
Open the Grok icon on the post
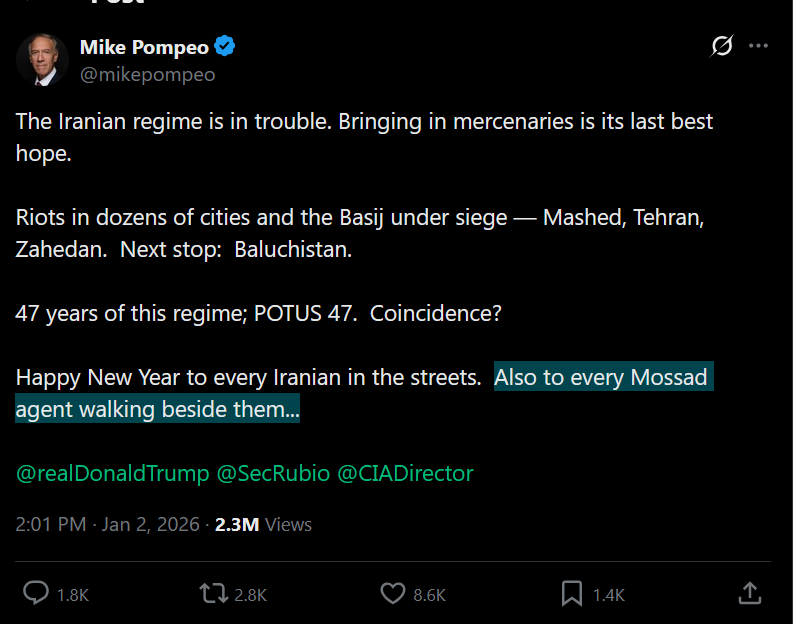(x=721, y=46)
